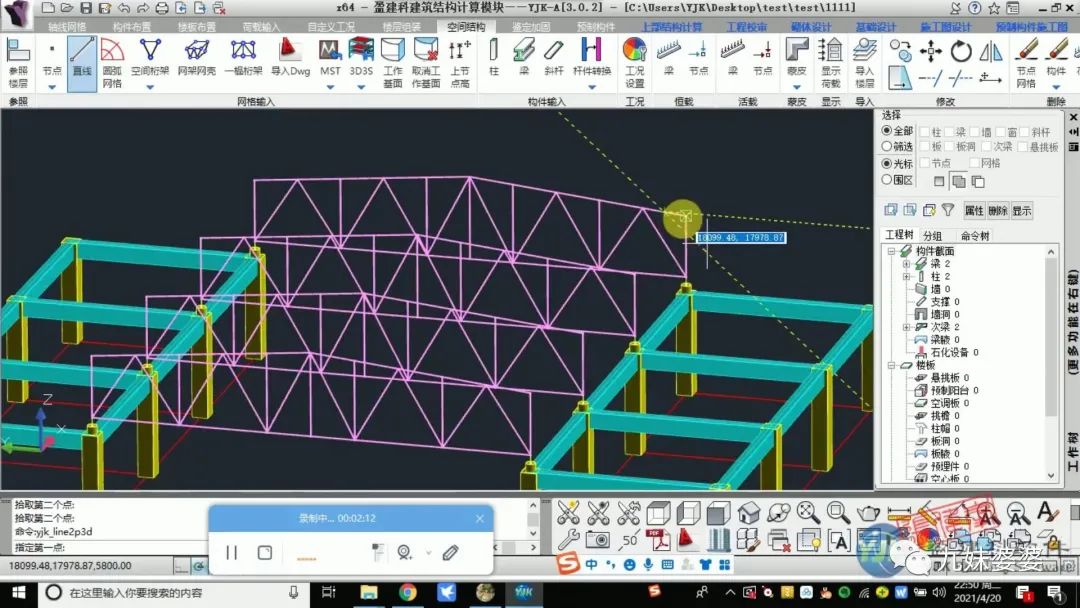Select the 光标 radio option
The width and height of the screenshot is (1080, 608).
[x=897, y=163]
